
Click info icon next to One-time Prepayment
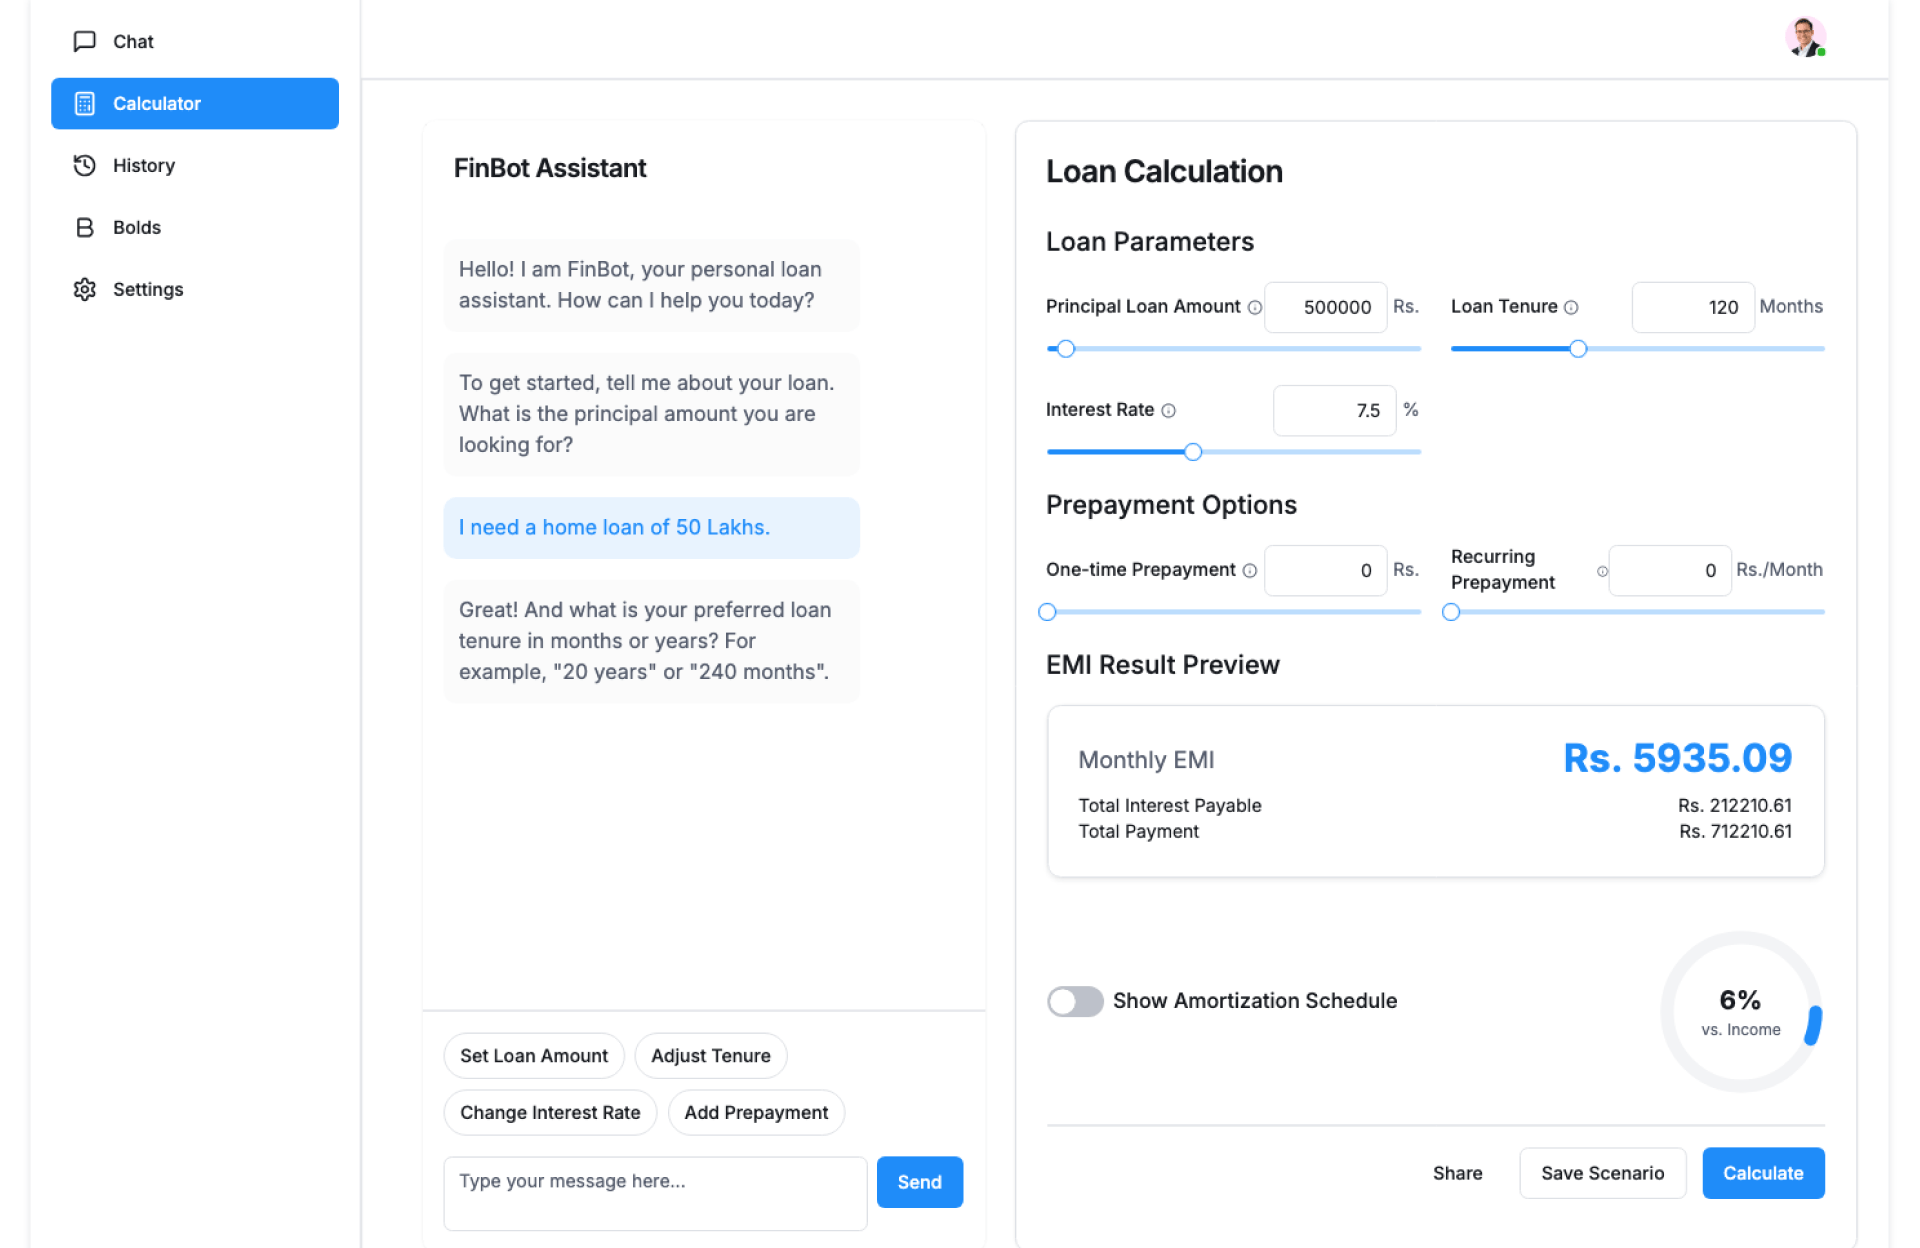1249,571
